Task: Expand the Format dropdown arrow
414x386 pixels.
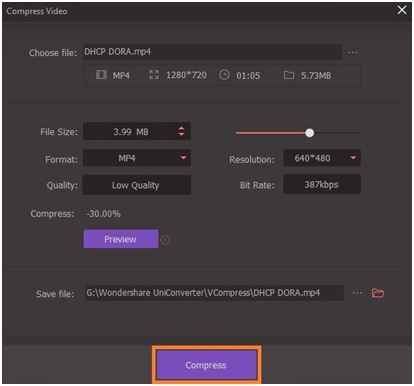Action: [x=183, y=158]
